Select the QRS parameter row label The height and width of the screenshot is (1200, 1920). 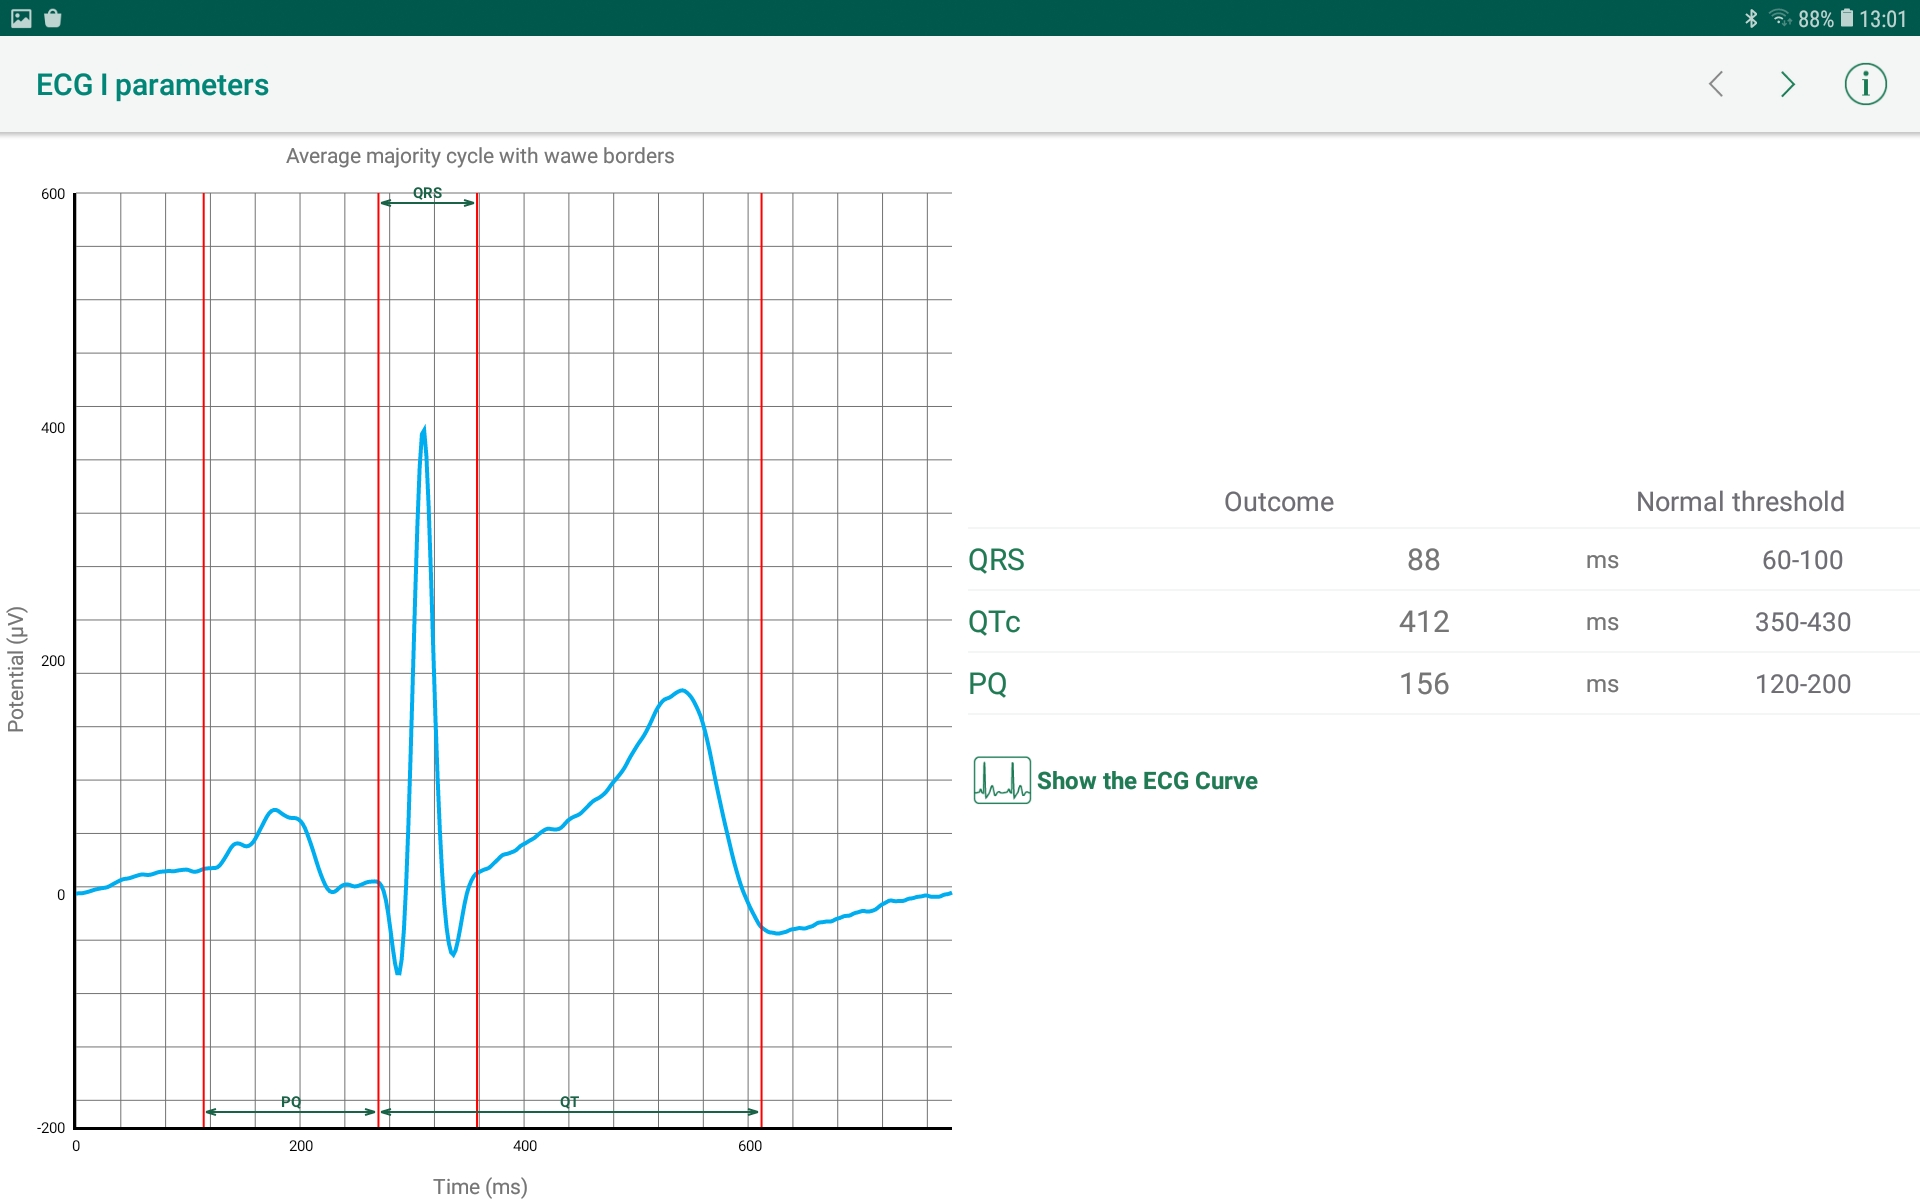click(x=996, y=560)
